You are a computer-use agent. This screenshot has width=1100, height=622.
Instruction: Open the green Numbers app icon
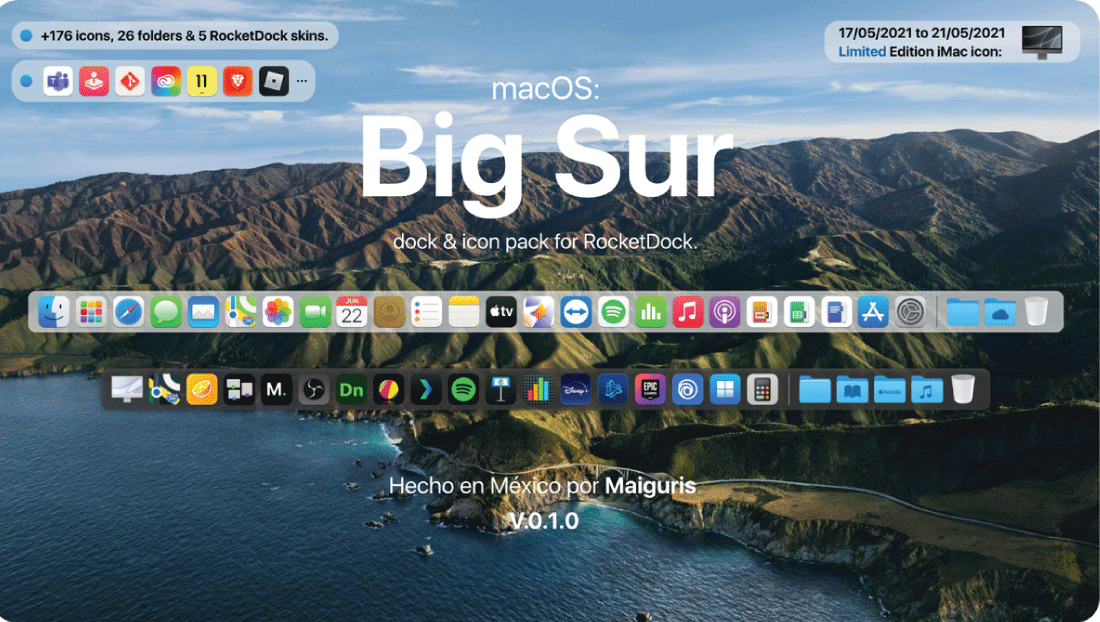coord(650,312)
